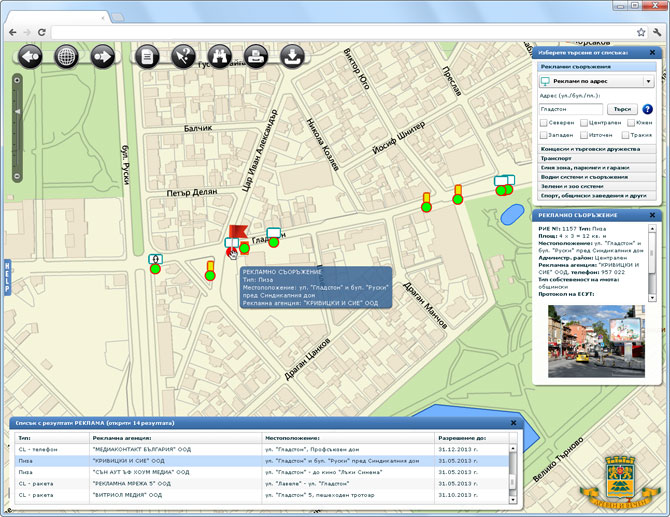The image size is (670, 517).
Task: Close the РЕКЛАМНО СЪОРЪЖЕНИЕ details panel
Action: point(652,215)
